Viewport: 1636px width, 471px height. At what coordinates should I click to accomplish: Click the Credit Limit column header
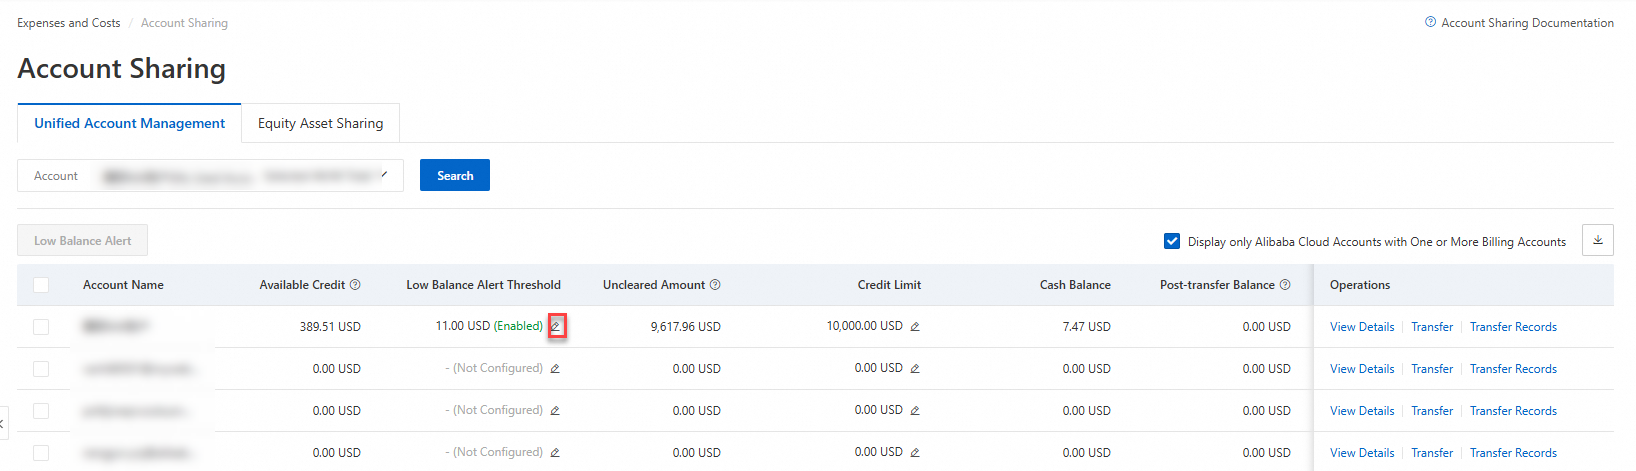pyautogui.click(x=889, y=285)
